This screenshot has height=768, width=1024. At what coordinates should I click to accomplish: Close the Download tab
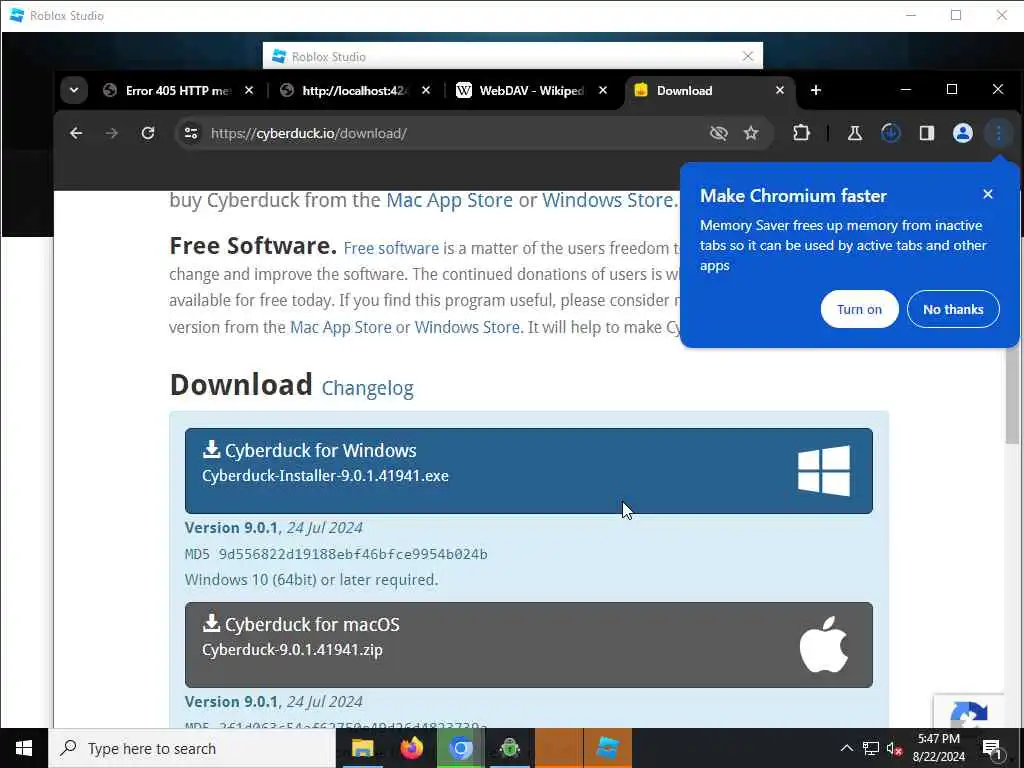(780, 90)
